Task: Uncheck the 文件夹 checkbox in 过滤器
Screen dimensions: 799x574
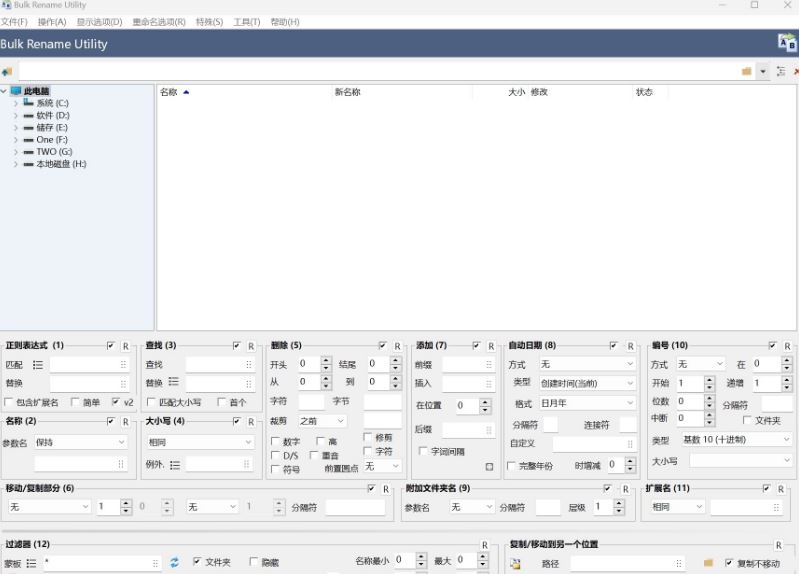Action: (x=197, y=562)
